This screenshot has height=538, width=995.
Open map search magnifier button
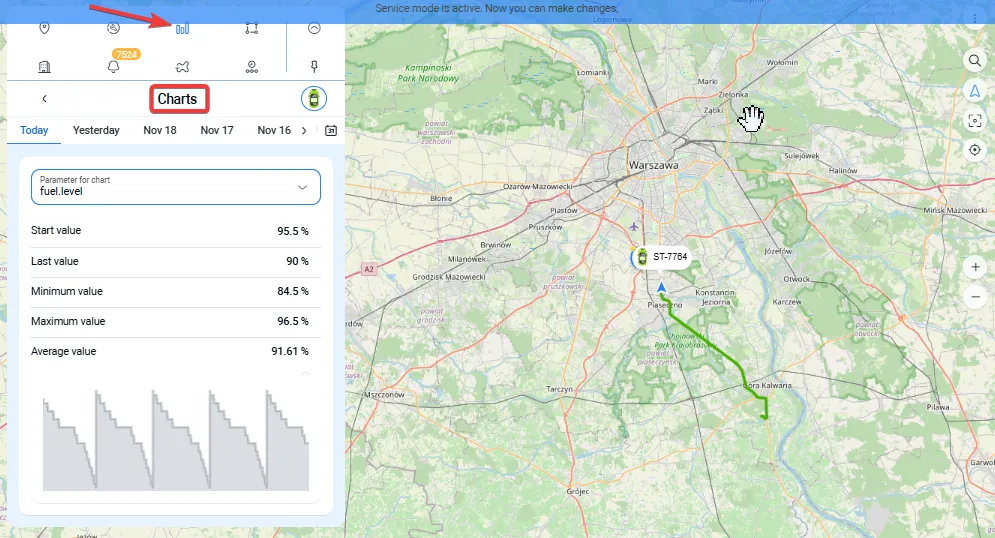coord(975,61)
